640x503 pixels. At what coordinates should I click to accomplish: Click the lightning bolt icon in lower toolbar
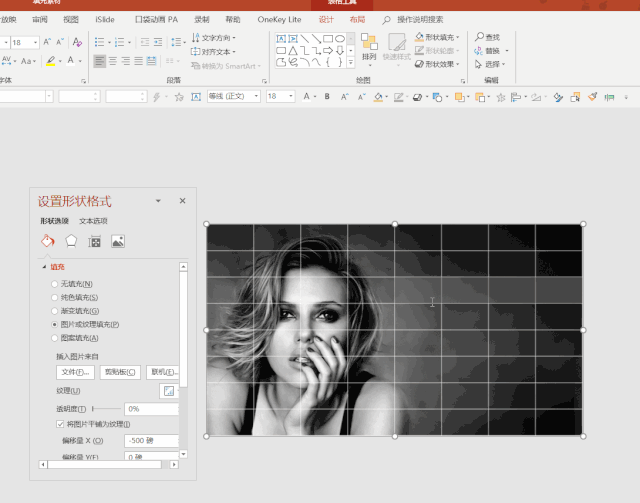(x=156, y=97)
